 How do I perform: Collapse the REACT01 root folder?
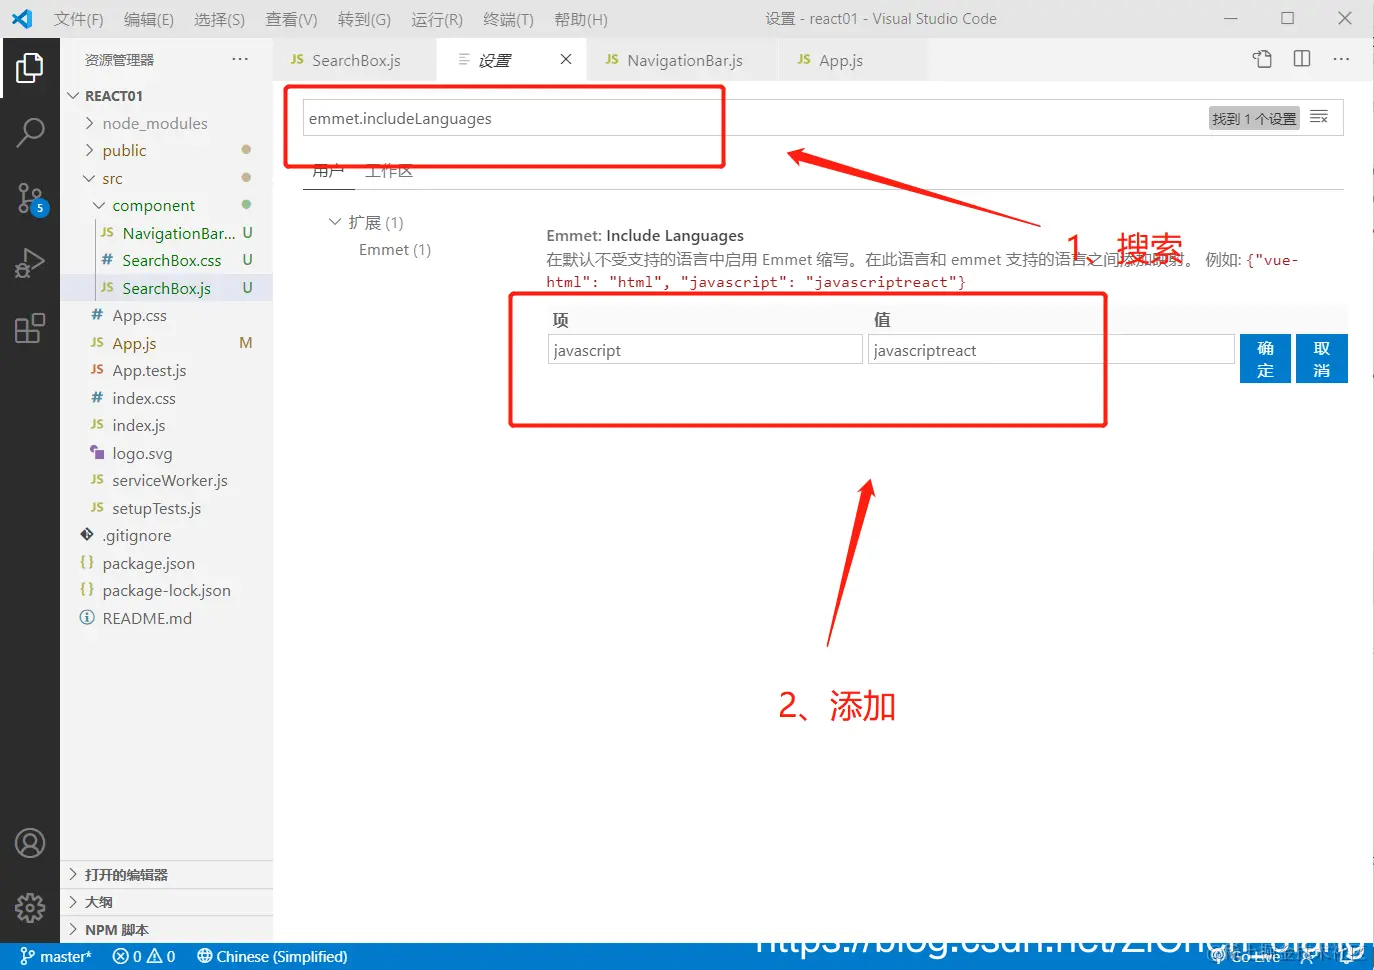[x=166, y=96]
